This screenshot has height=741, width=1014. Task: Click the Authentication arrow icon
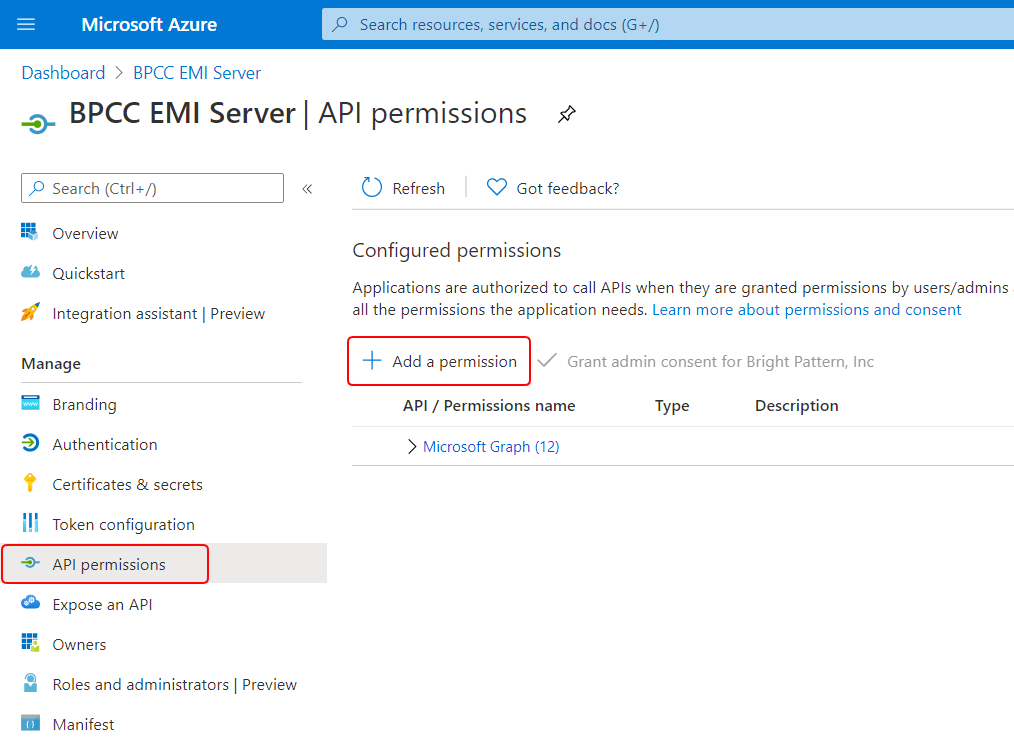(30, 443)
